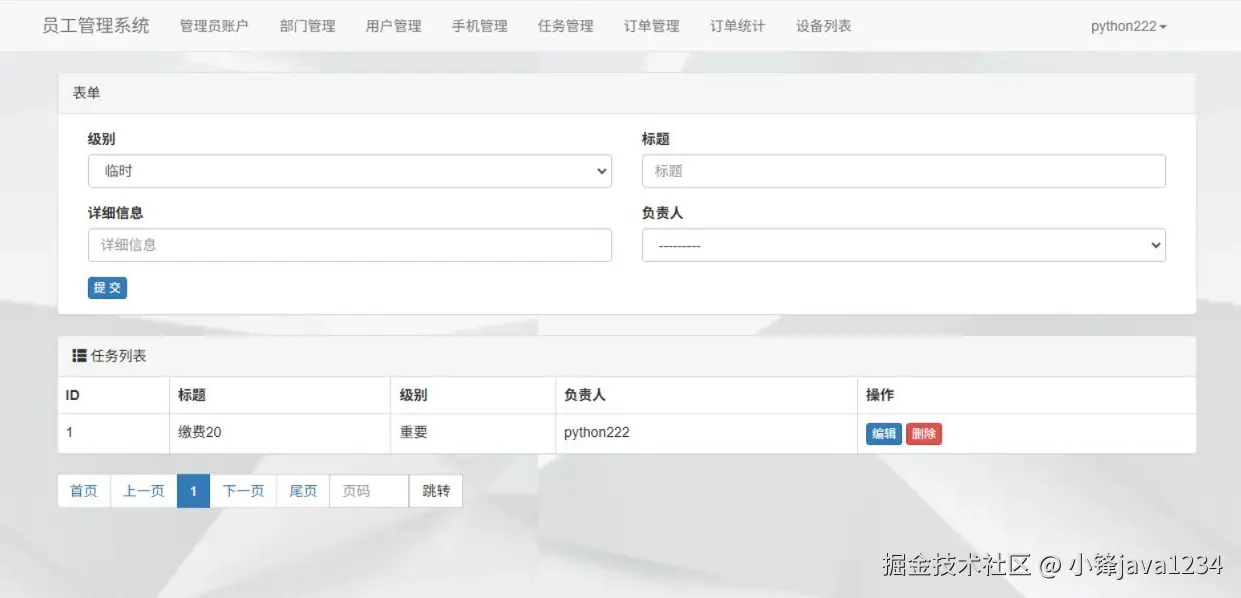This screenshot has width=1241, height=598.
Task: Click the 标题 table column header
Action: pos(280,395)
